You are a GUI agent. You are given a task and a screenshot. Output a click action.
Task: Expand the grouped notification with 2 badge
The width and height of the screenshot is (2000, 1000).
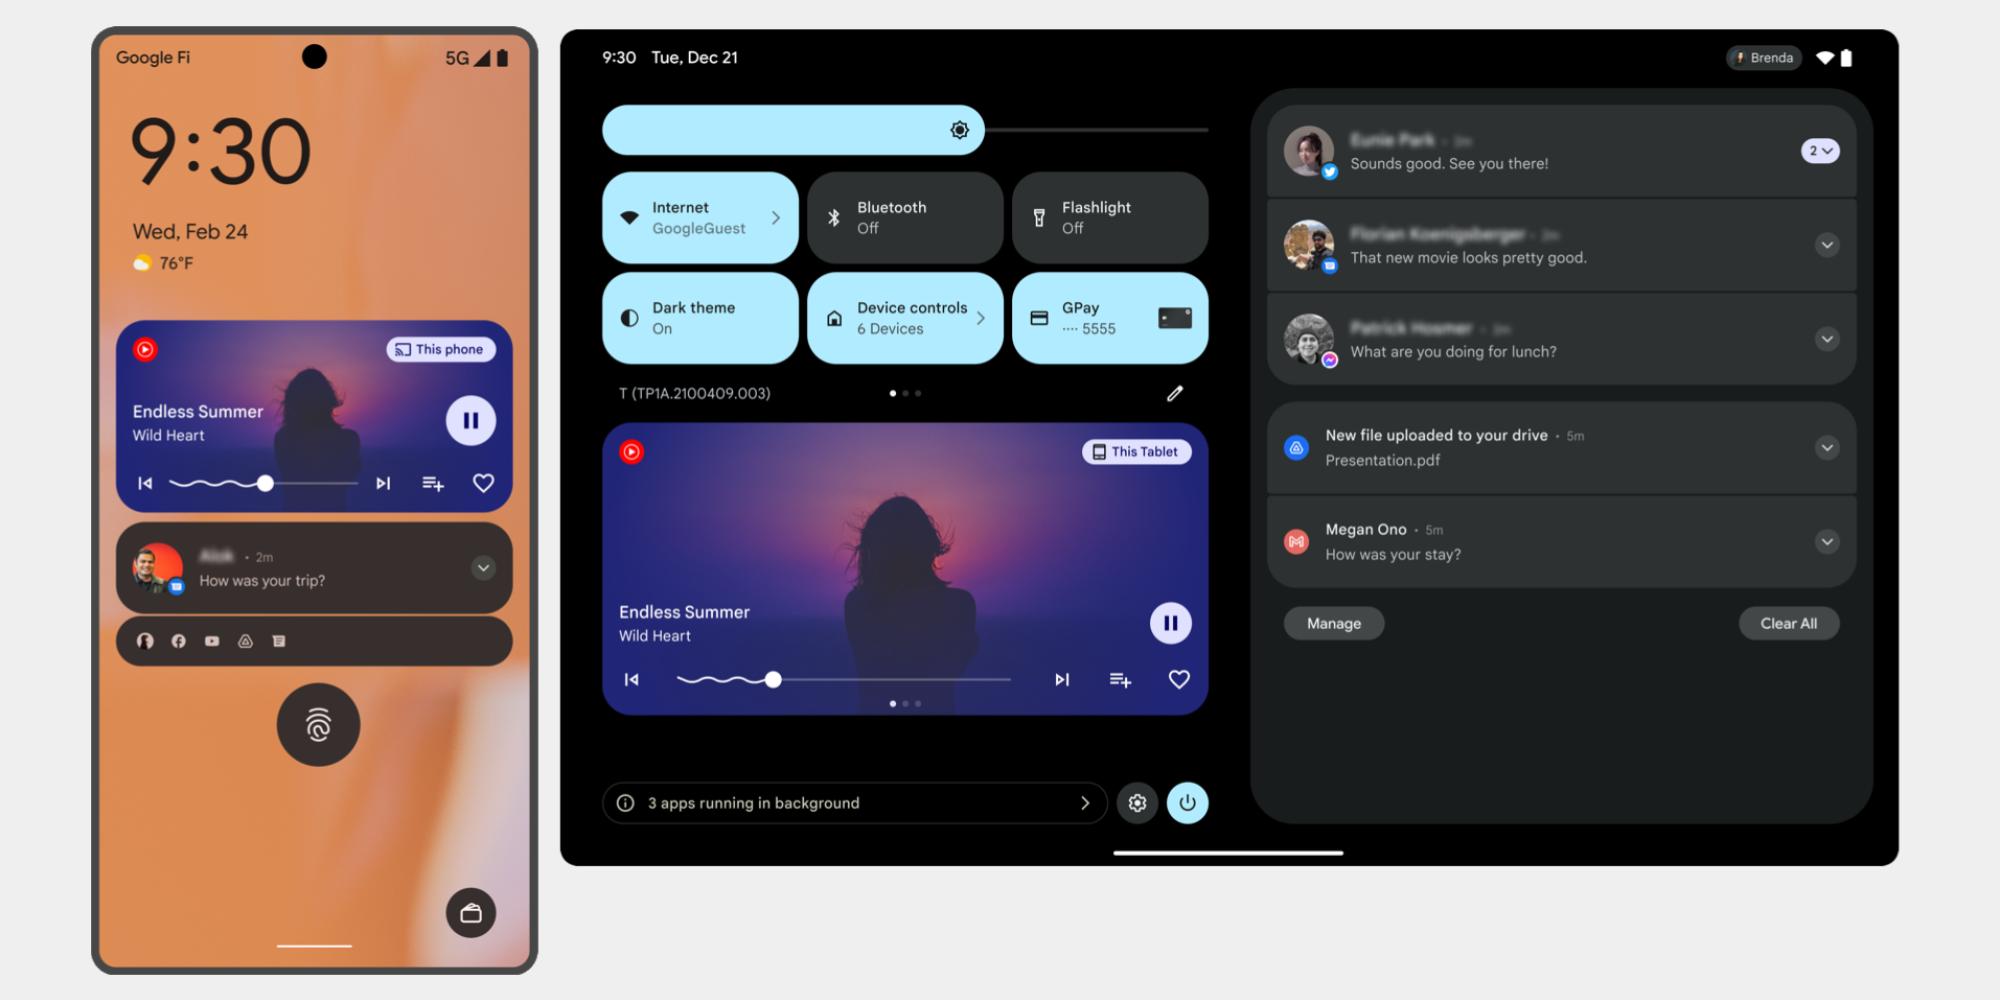click(x=1820, y=151)
